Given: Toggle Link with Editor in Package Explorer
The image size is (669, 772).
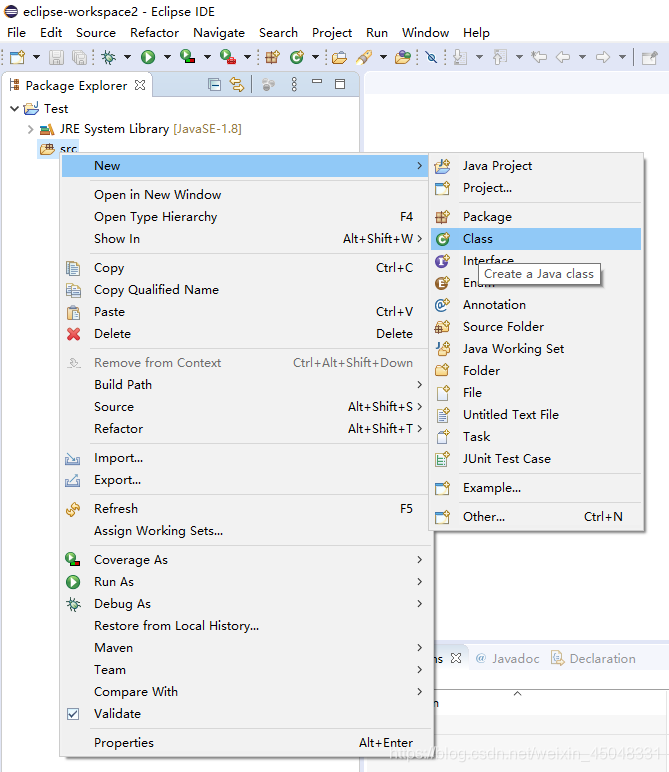Looking at the screenshot, I should coord(237,85).
